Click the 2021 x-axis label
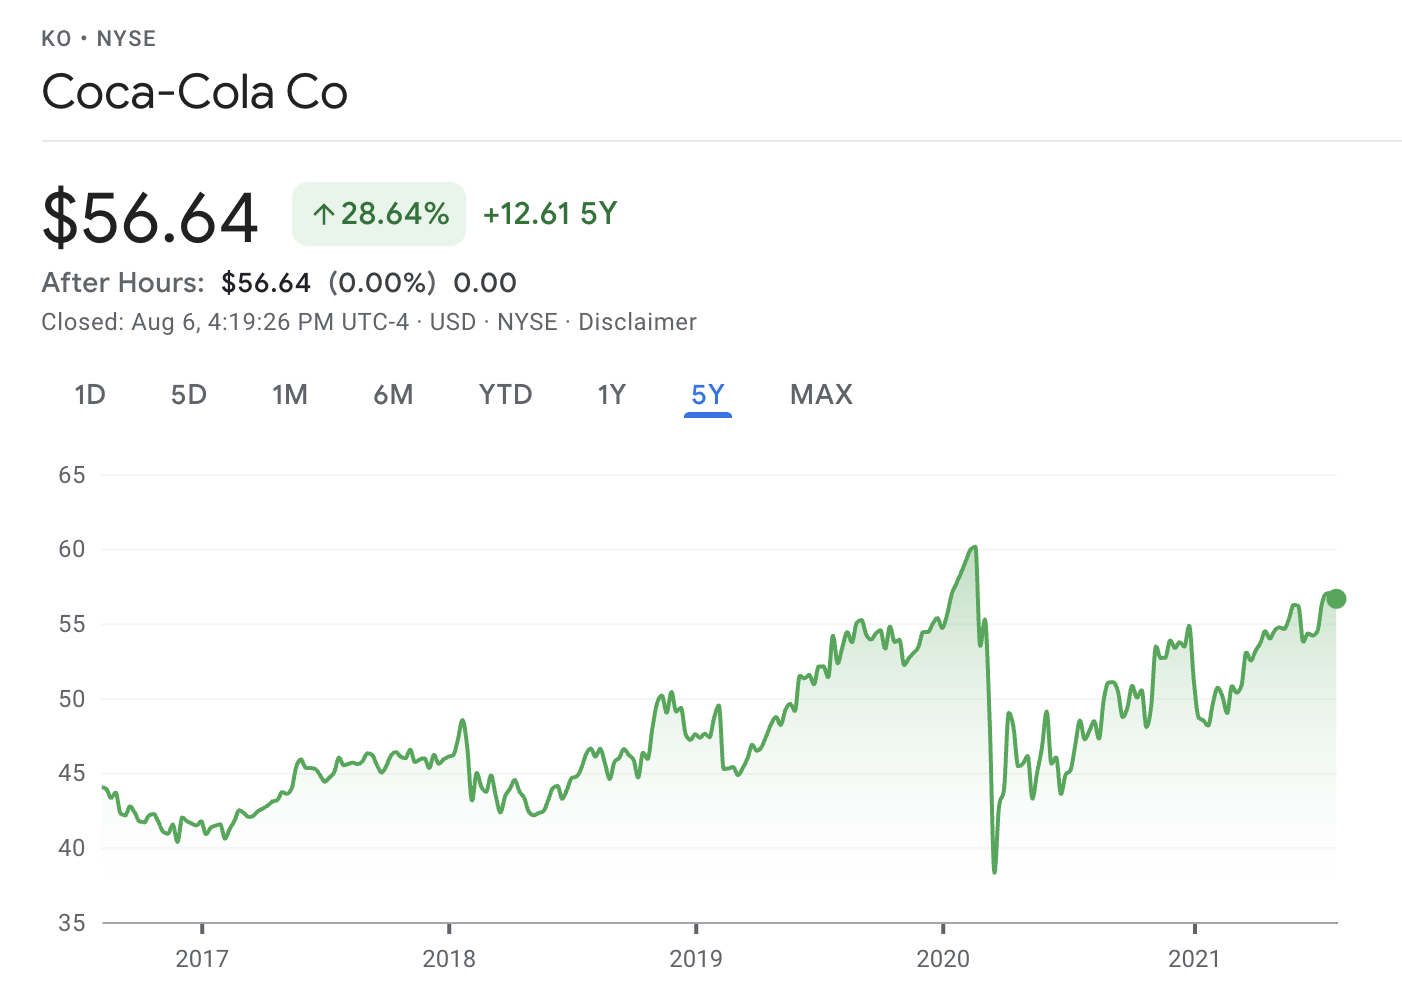1402x1000 pixels. click(x=1194, y=959)
